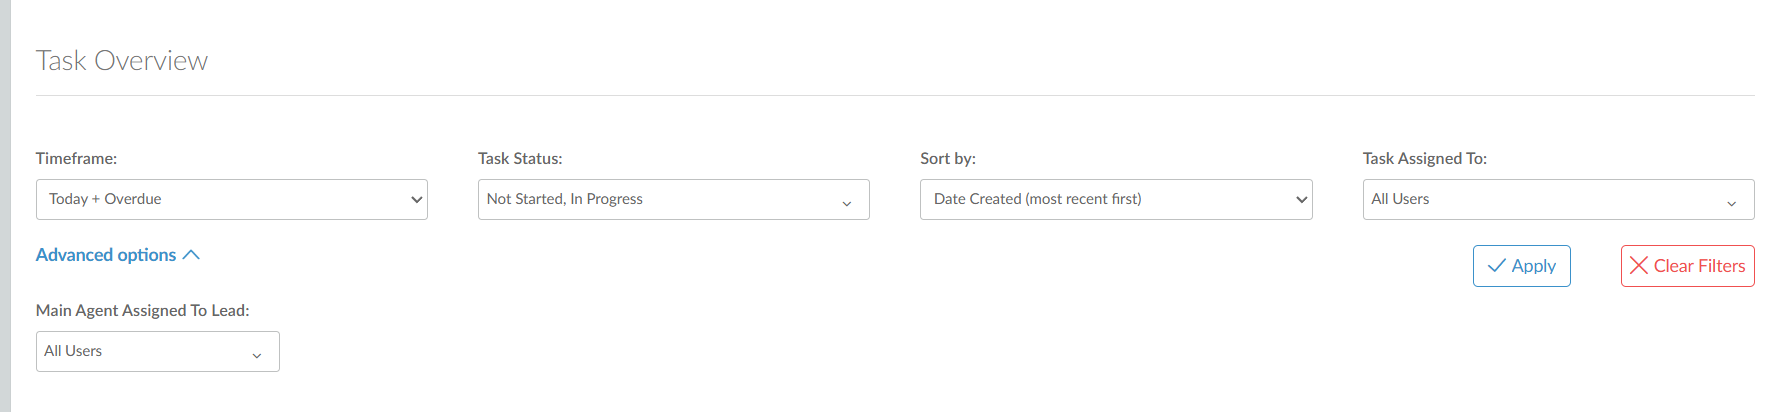Click the Task Assigned To chevron icon
This screenshot has width=1774, height=412.
point(1732,203)
